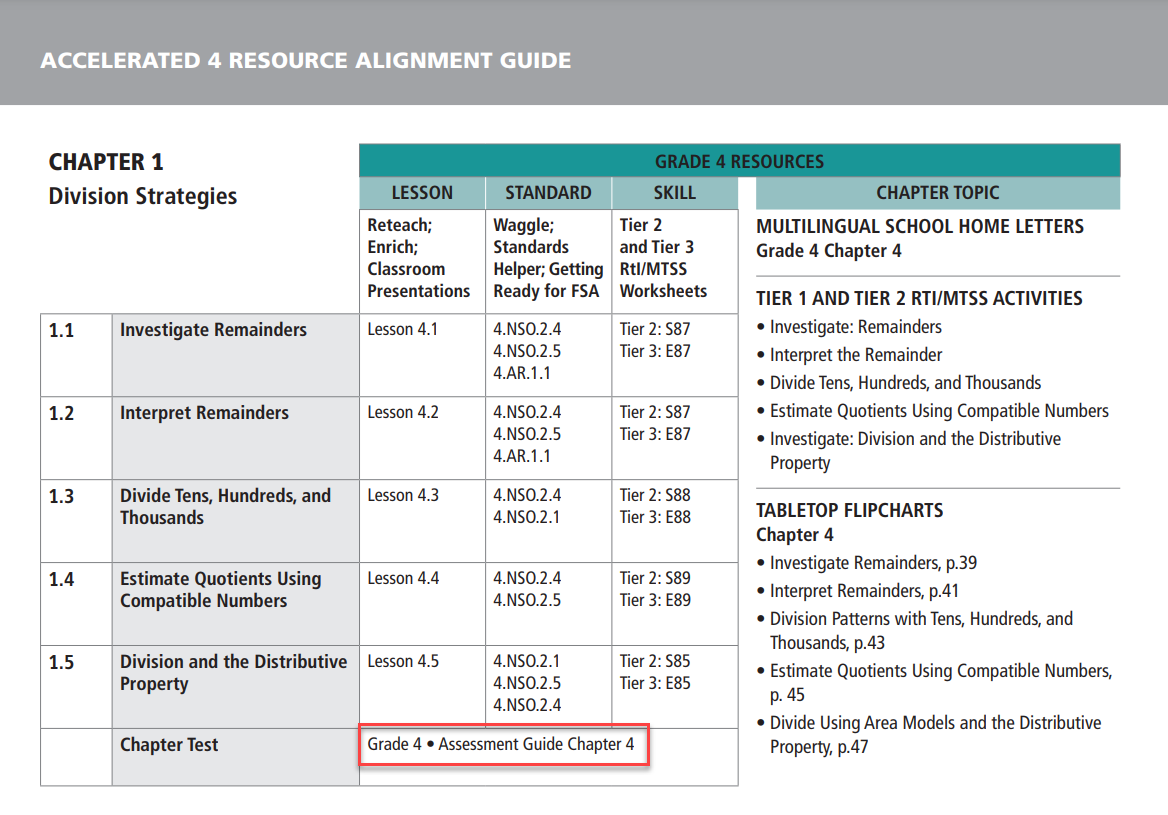The height and width of the screenshot is (815, 1168).
Task: Click the Interpret Remainders cell
Action: [x=203, y=412]
